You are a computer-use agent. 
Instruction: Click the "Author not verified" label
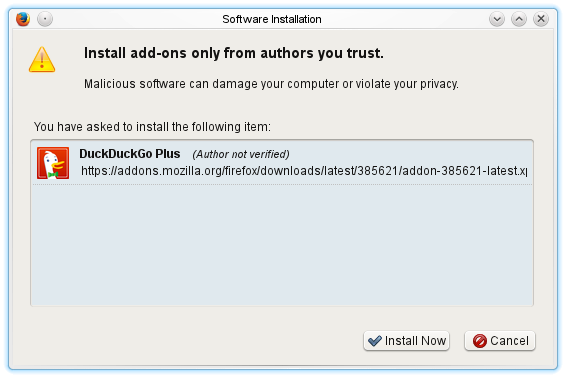click(x=241, y=155)
